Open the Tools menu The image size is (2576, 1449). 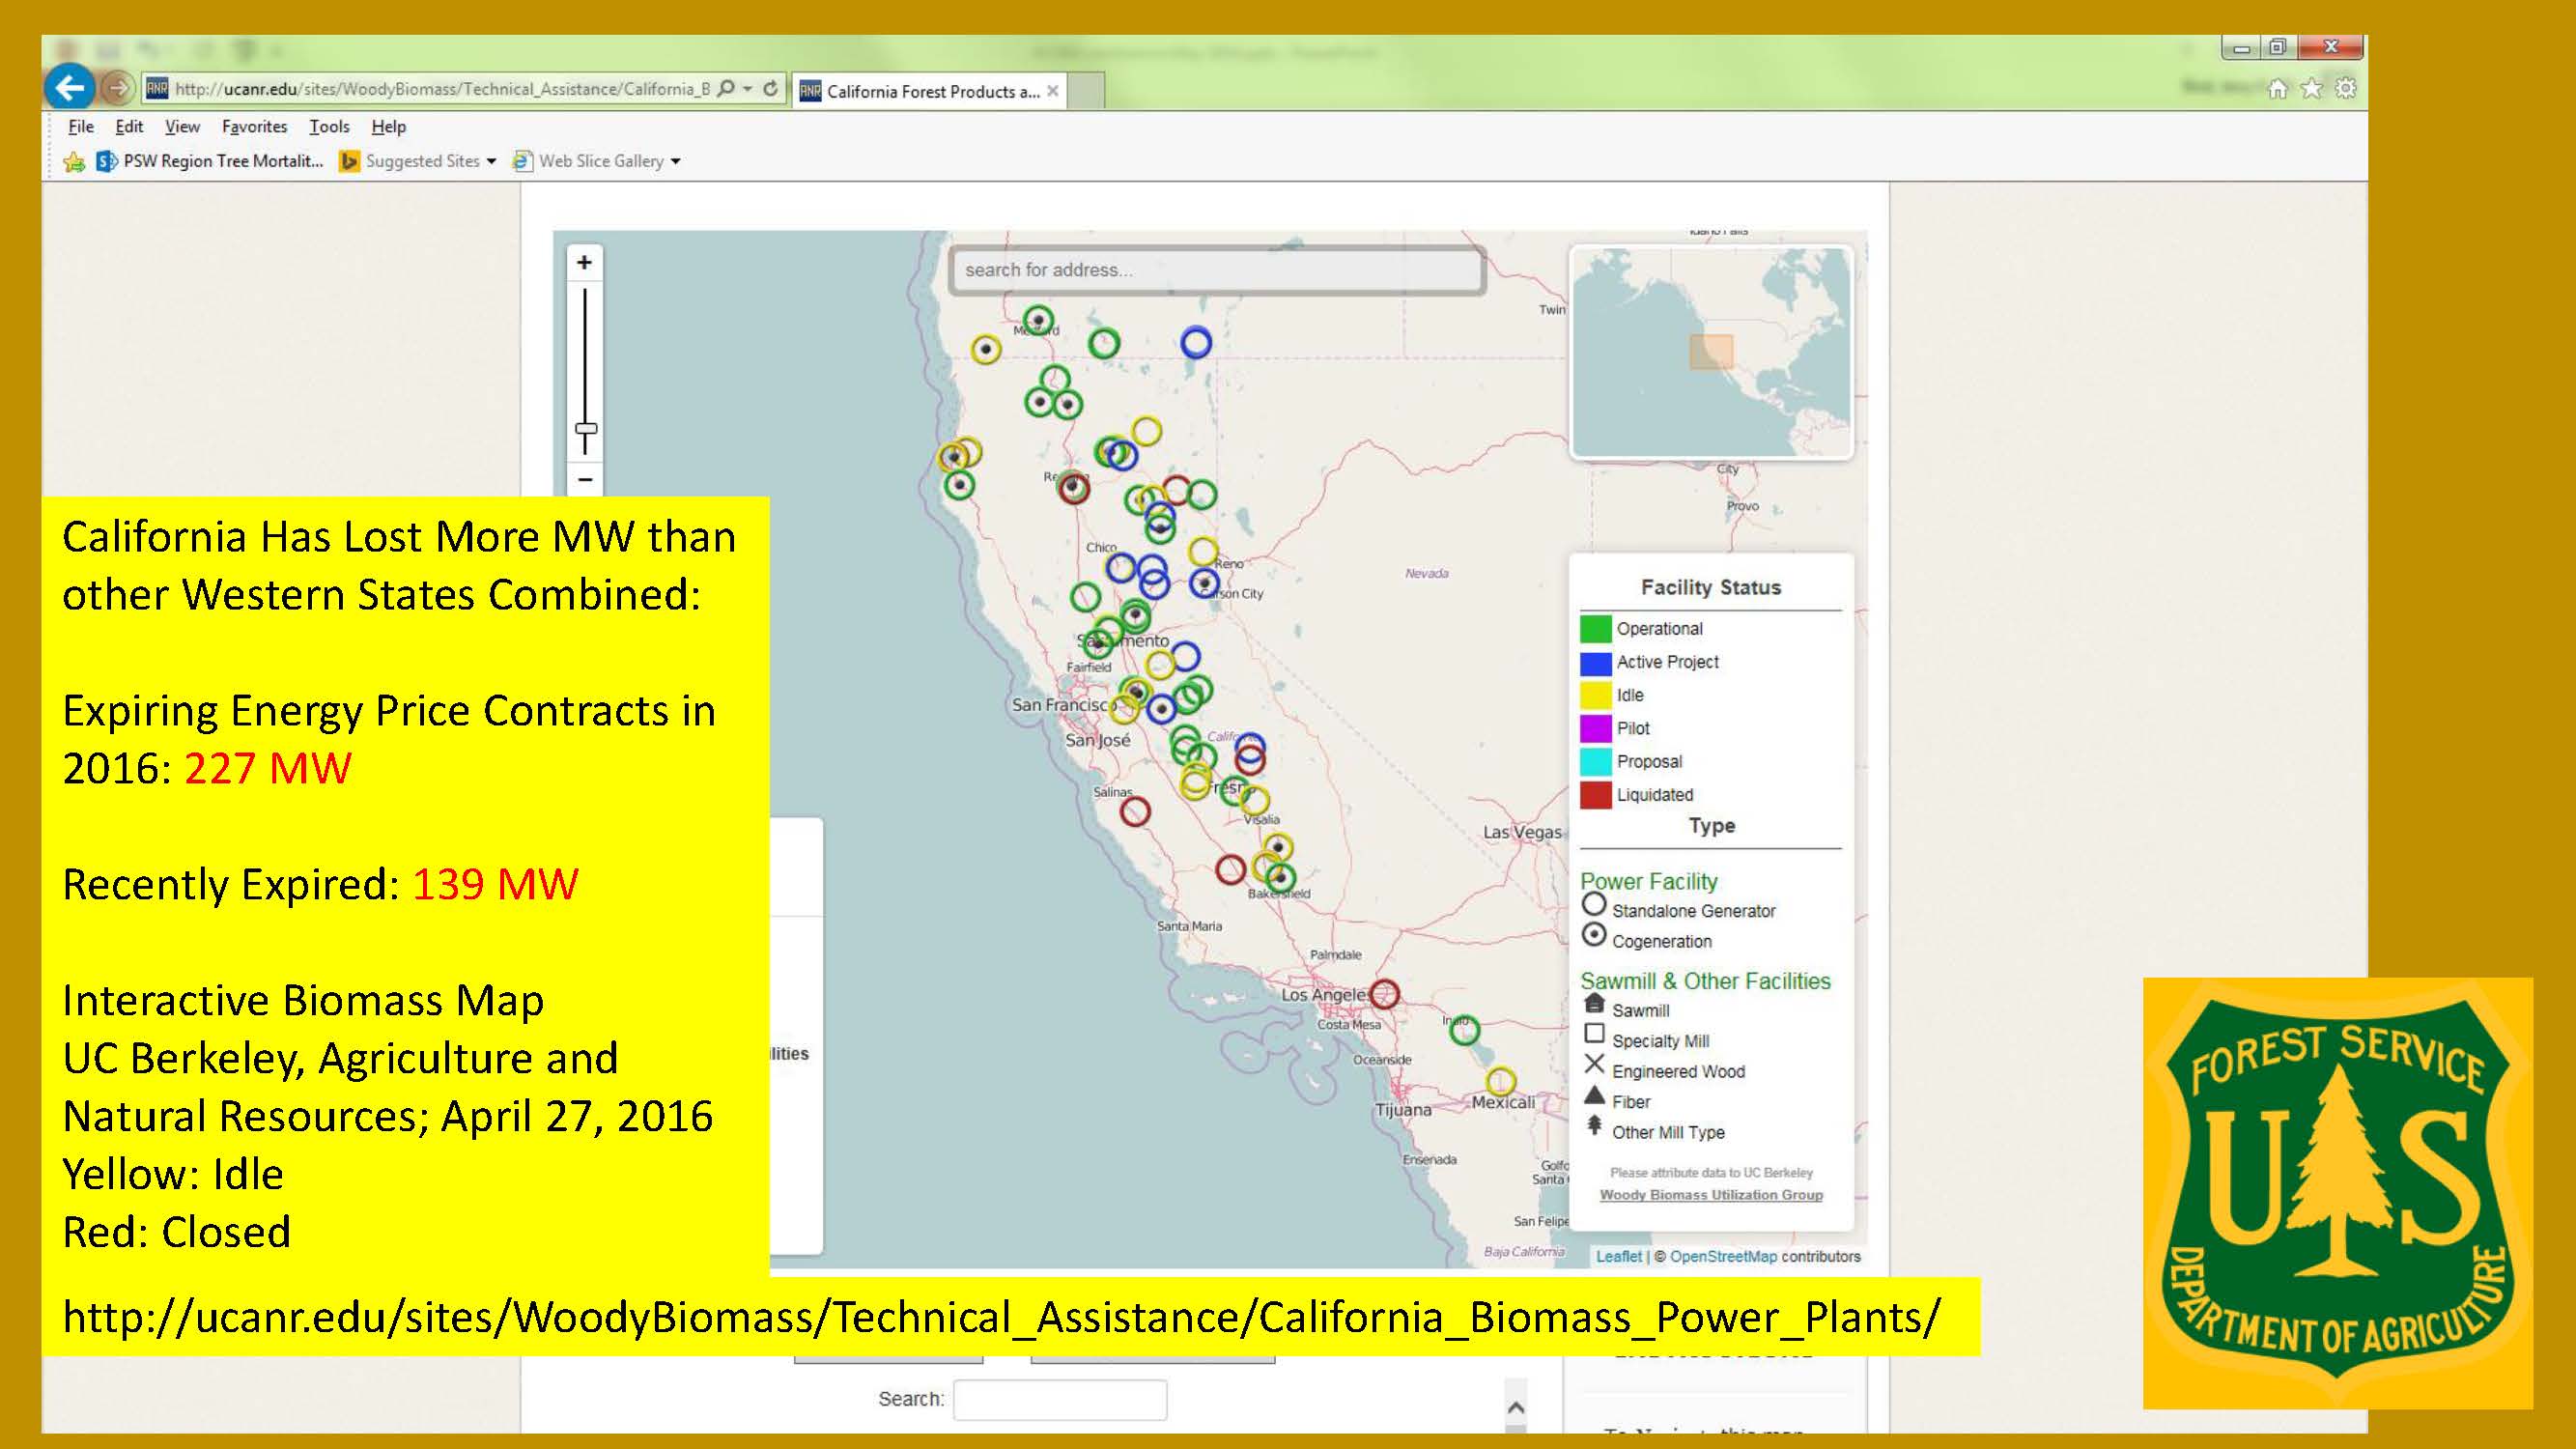(329, 126)
